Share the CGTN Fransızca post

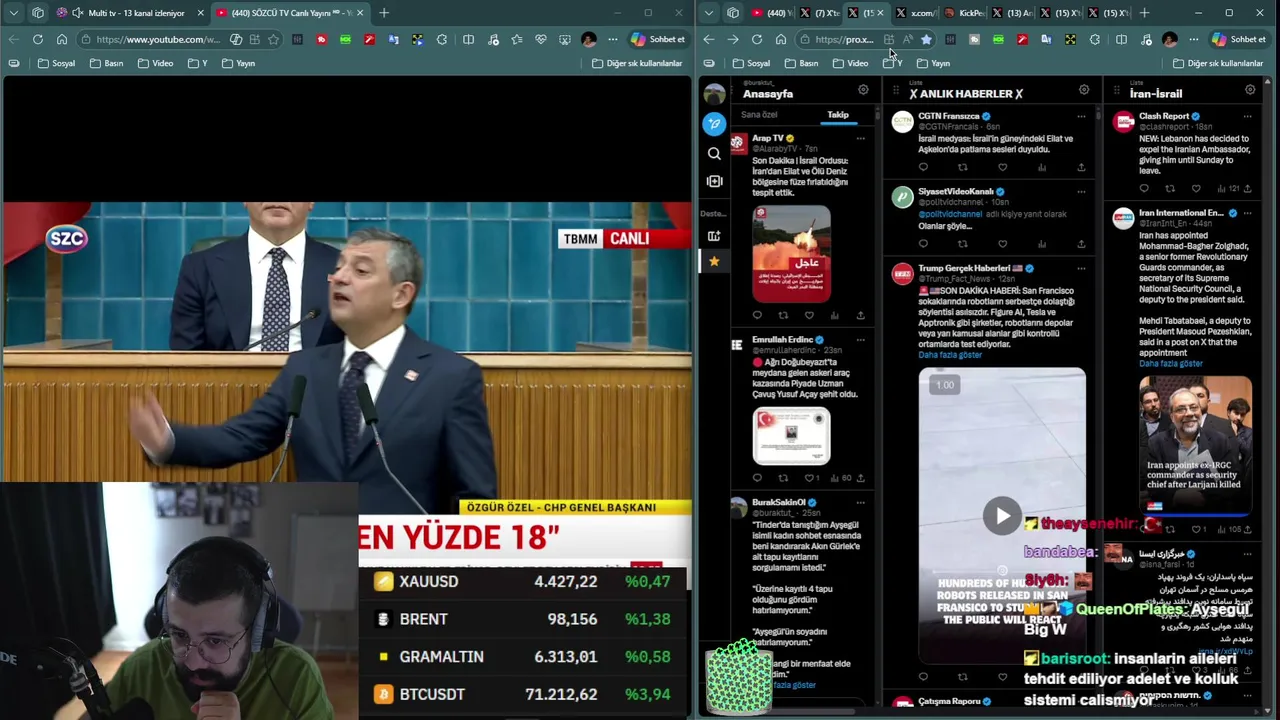tap(1081, 167)
